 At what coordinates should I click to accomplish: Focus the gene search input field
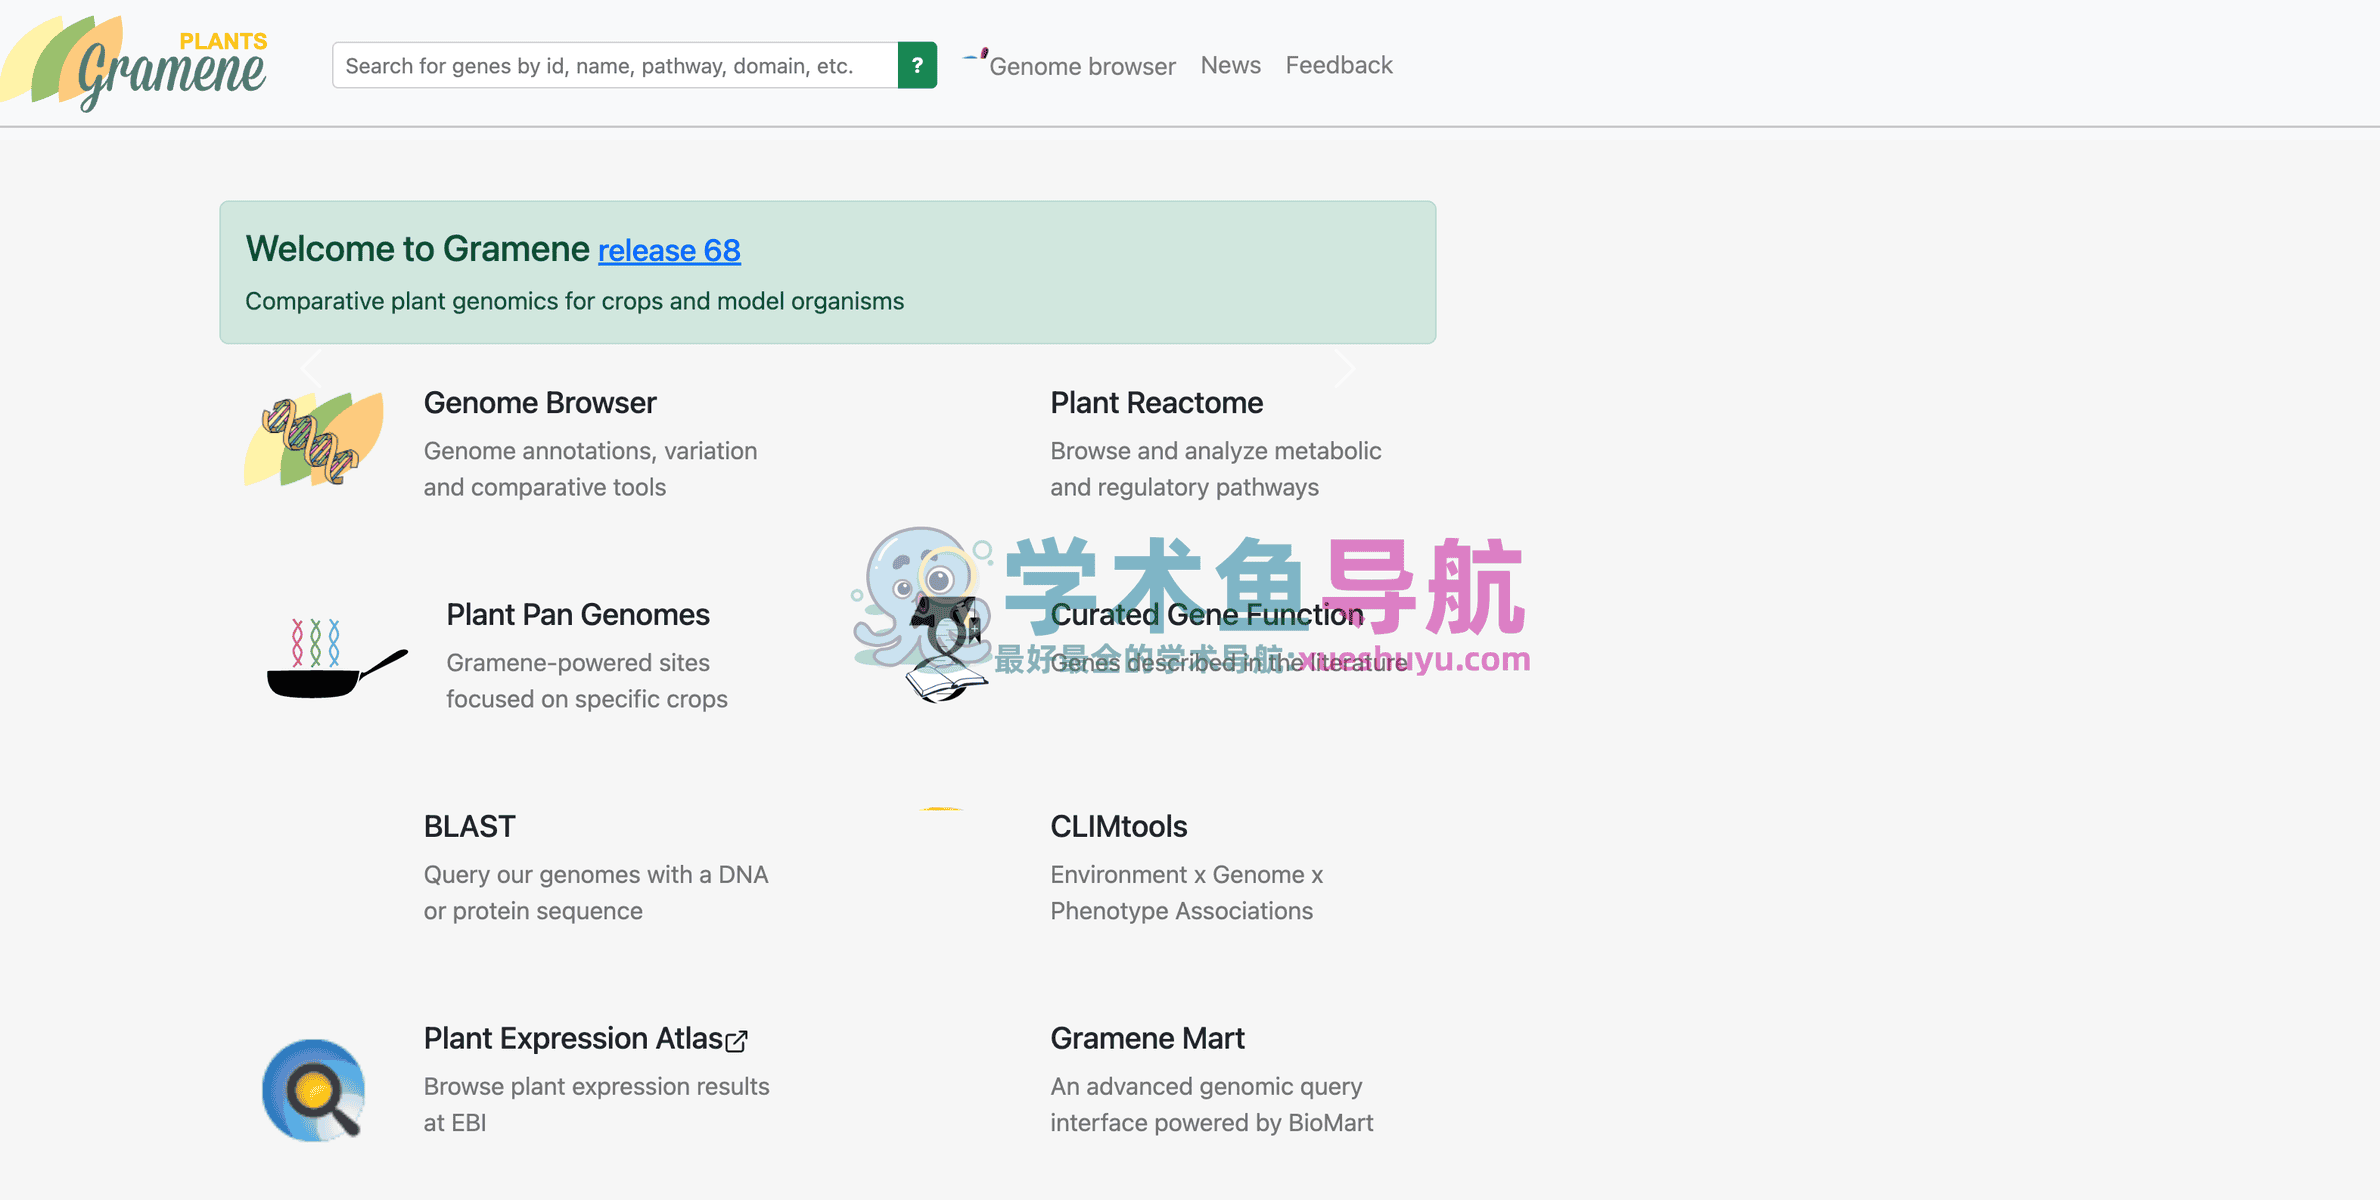click(614, 66)
